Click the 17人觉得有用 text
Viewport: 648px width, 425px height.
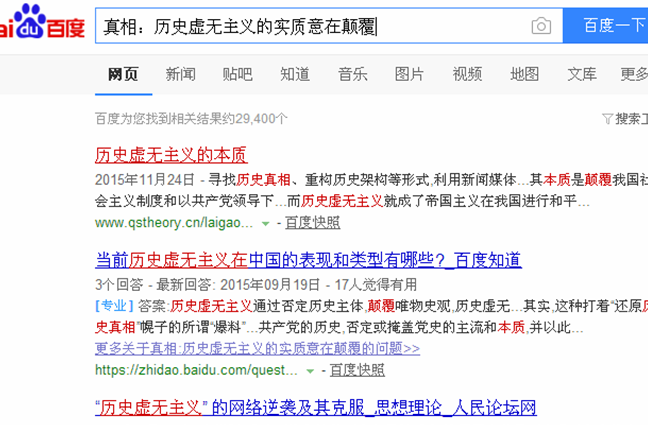376,285
